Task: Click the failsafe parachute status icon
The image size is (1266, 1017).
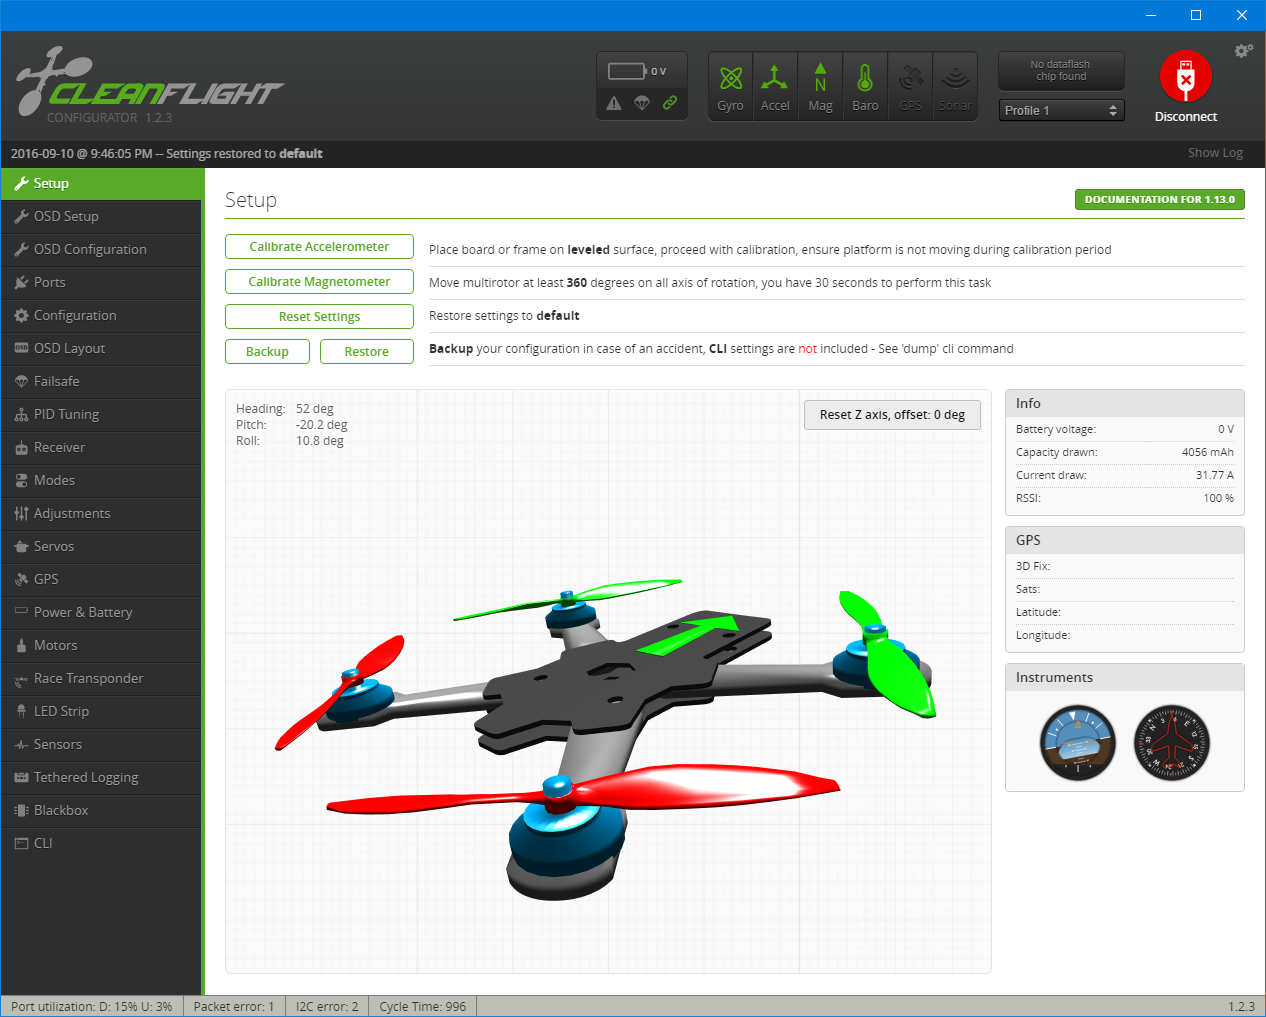Action: (642, 103)
